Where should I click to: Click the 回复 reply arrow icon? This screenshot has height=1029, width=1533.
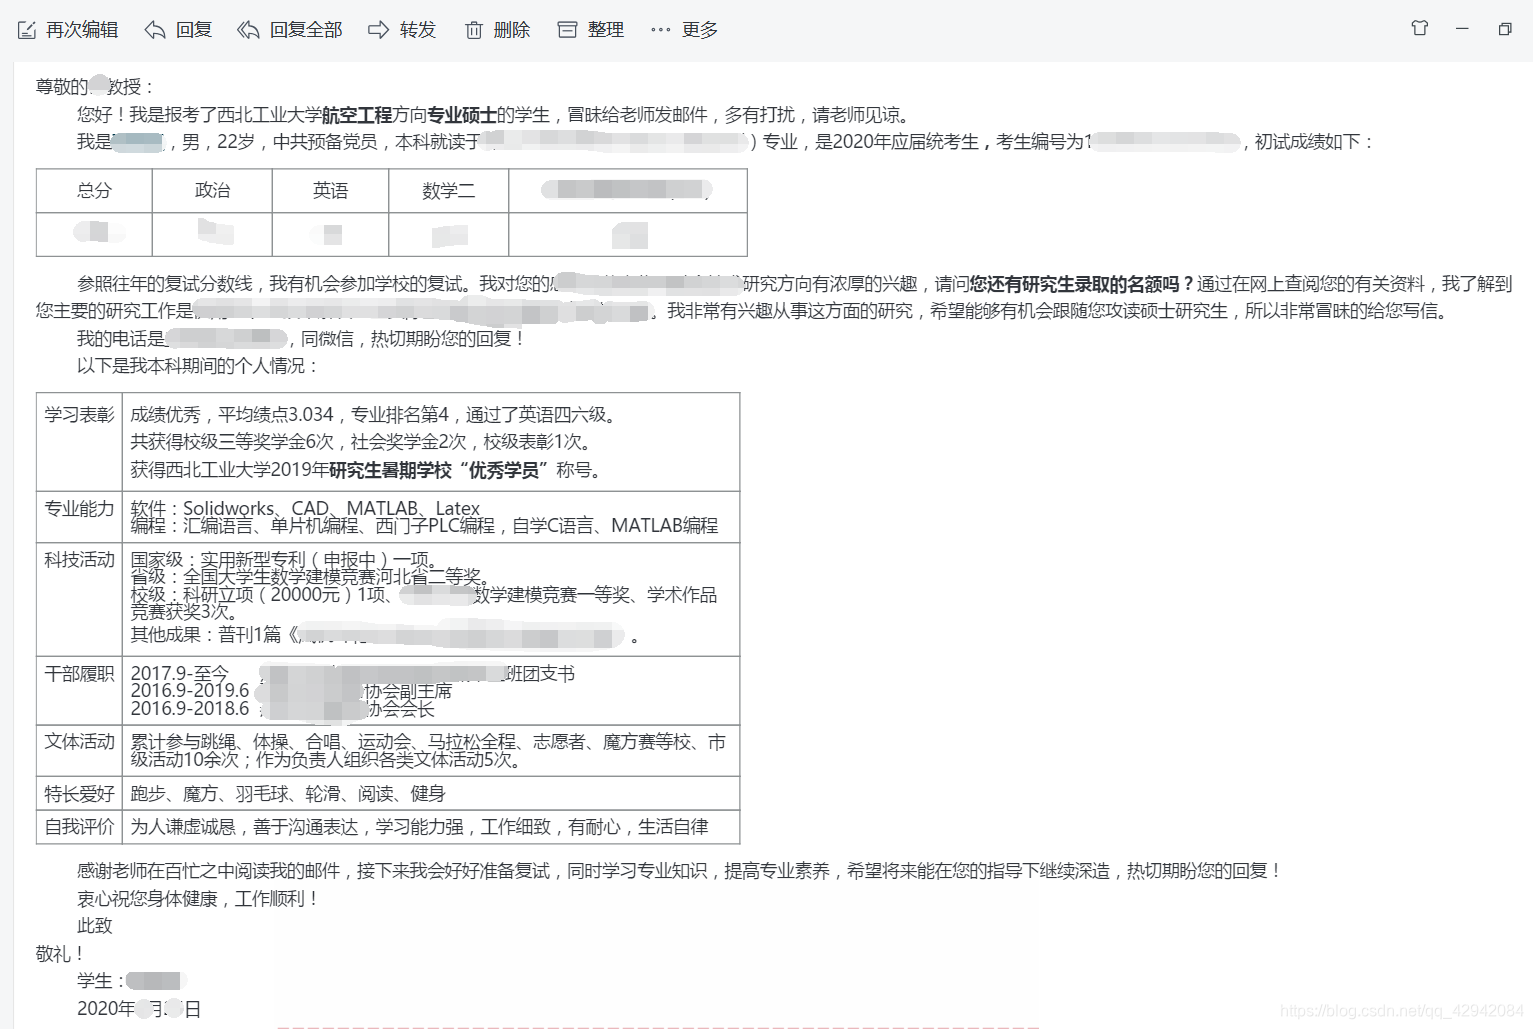[155, 30]
